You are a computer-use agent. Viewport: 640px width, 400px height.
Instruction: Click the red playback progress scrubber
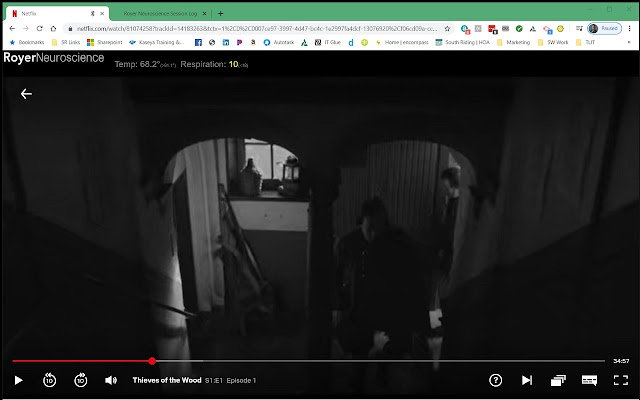point(152,361)
